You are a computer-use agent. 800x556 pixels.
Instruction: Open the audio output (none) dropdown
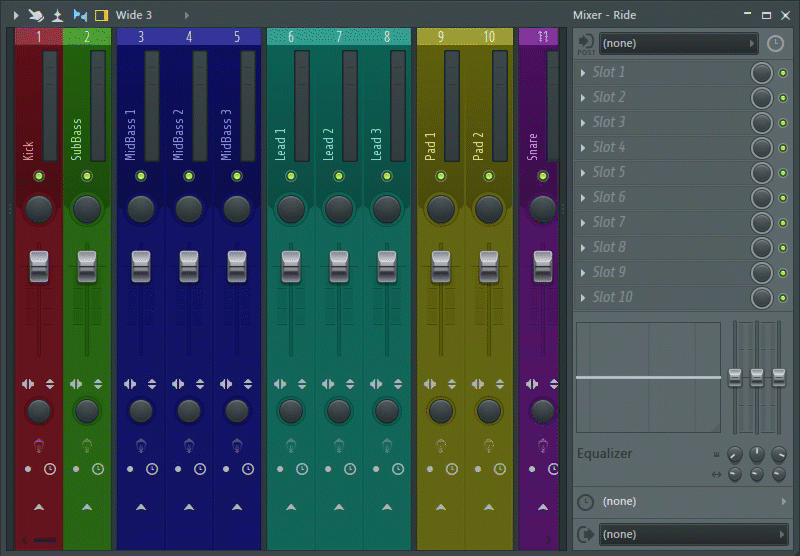click(x=694, y=534)
